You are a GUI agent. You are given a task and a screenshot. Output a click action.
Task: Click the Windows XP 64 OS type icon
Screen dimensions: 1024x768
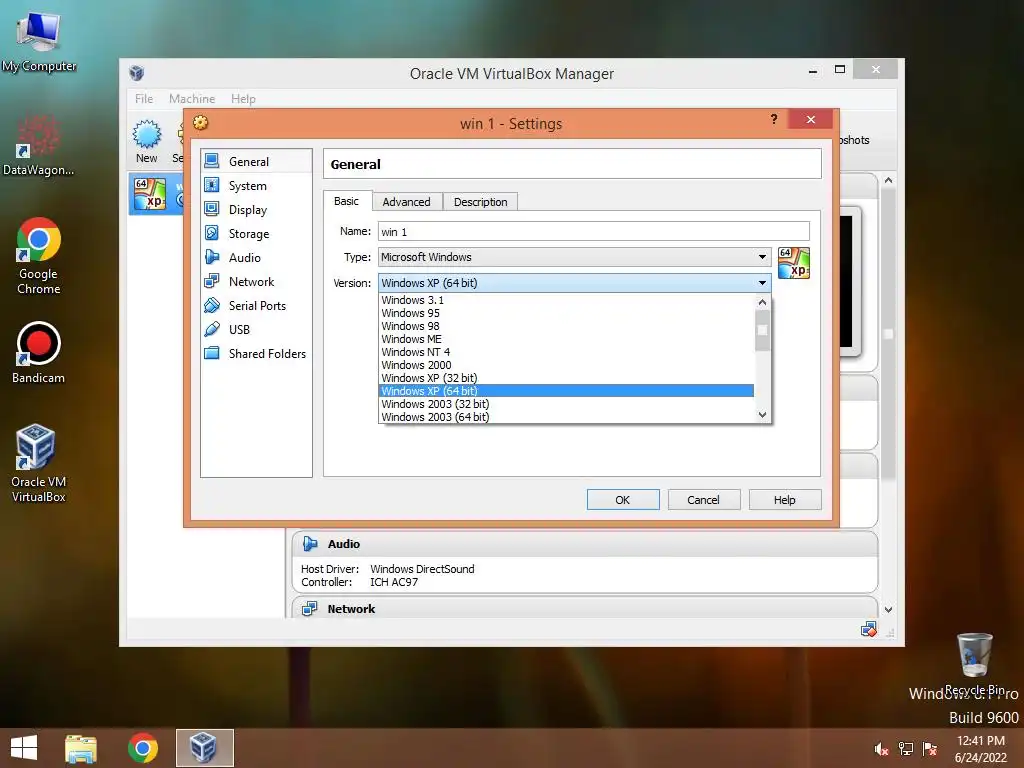[793, 263]
